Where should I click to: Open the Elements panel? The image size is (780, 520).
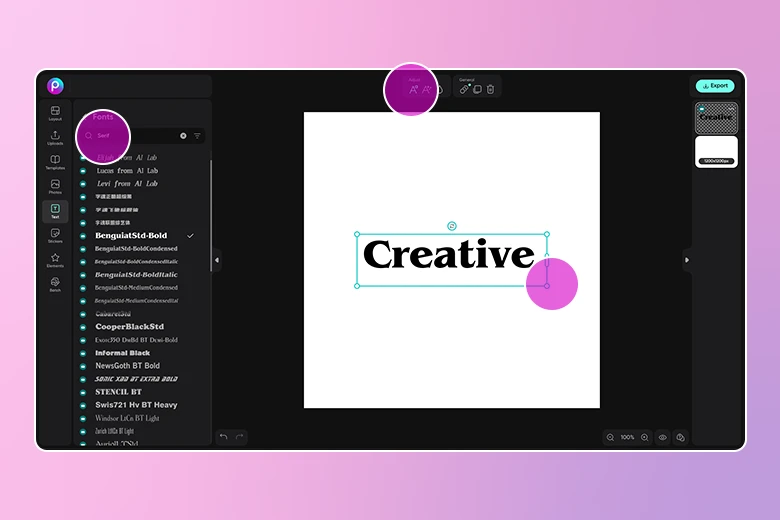(x=55, y=260)
